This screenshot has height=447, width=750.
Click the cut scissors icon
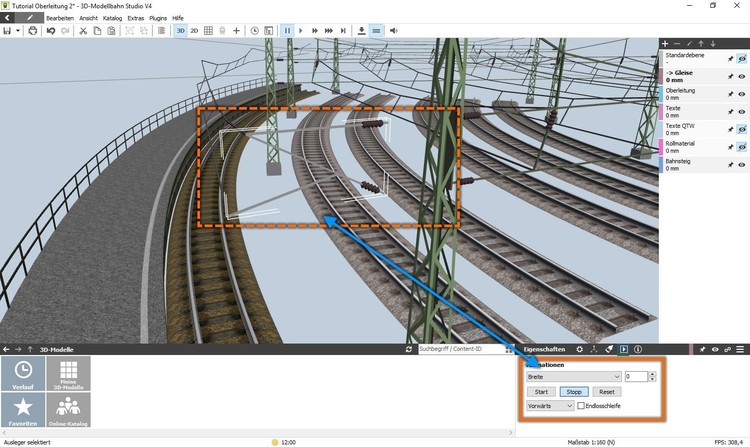(83, 31)
